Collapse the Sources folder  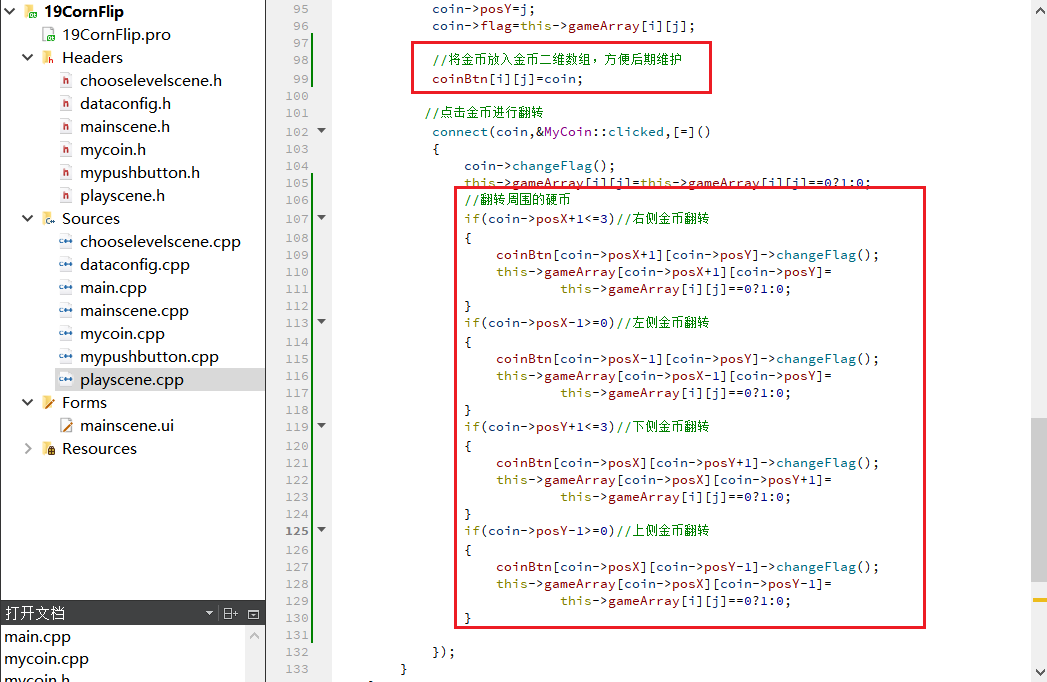coord(27,218)
